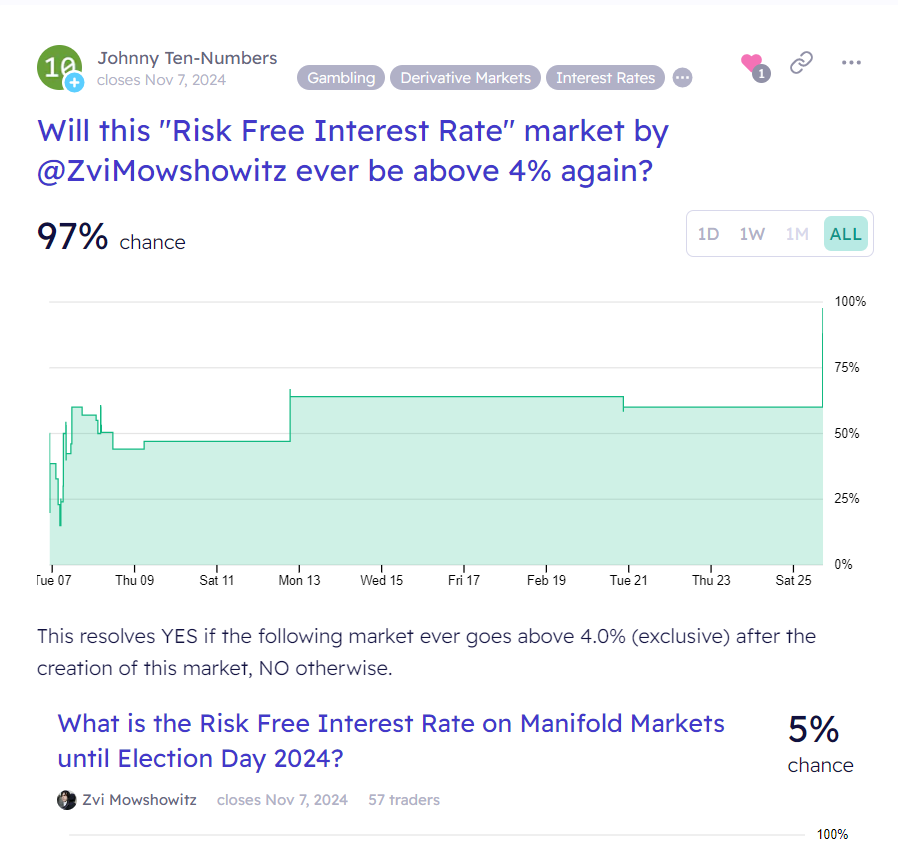Screen dimensions: 898x860
Task: Switch chart range to 1M
Action: pyautogui.click(x=797, y=234)
